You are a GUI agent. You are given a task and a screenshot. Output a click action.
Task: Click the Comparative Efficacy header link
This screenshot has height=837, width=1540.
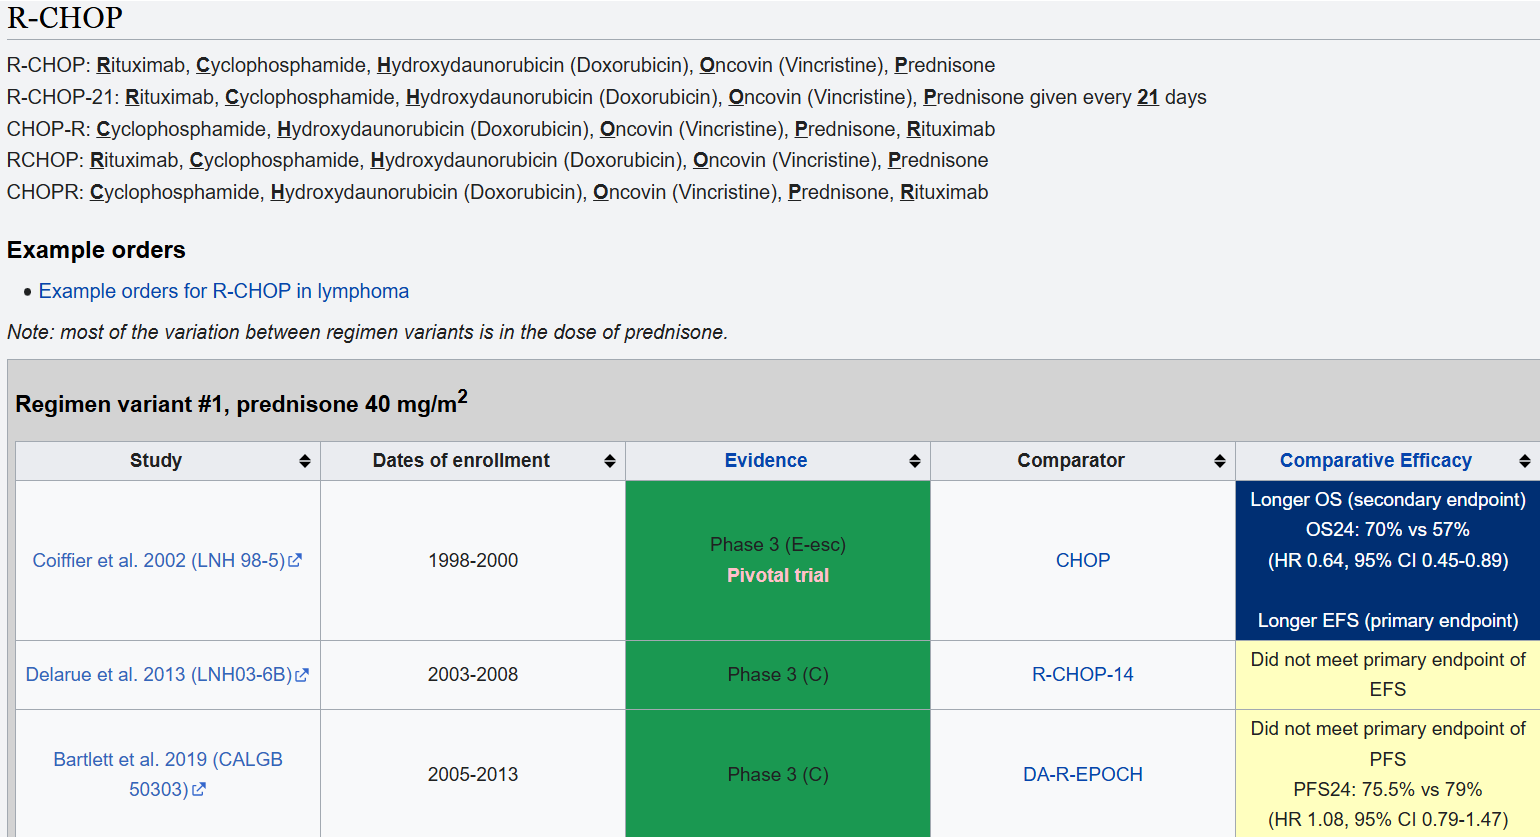[1375, 461]
